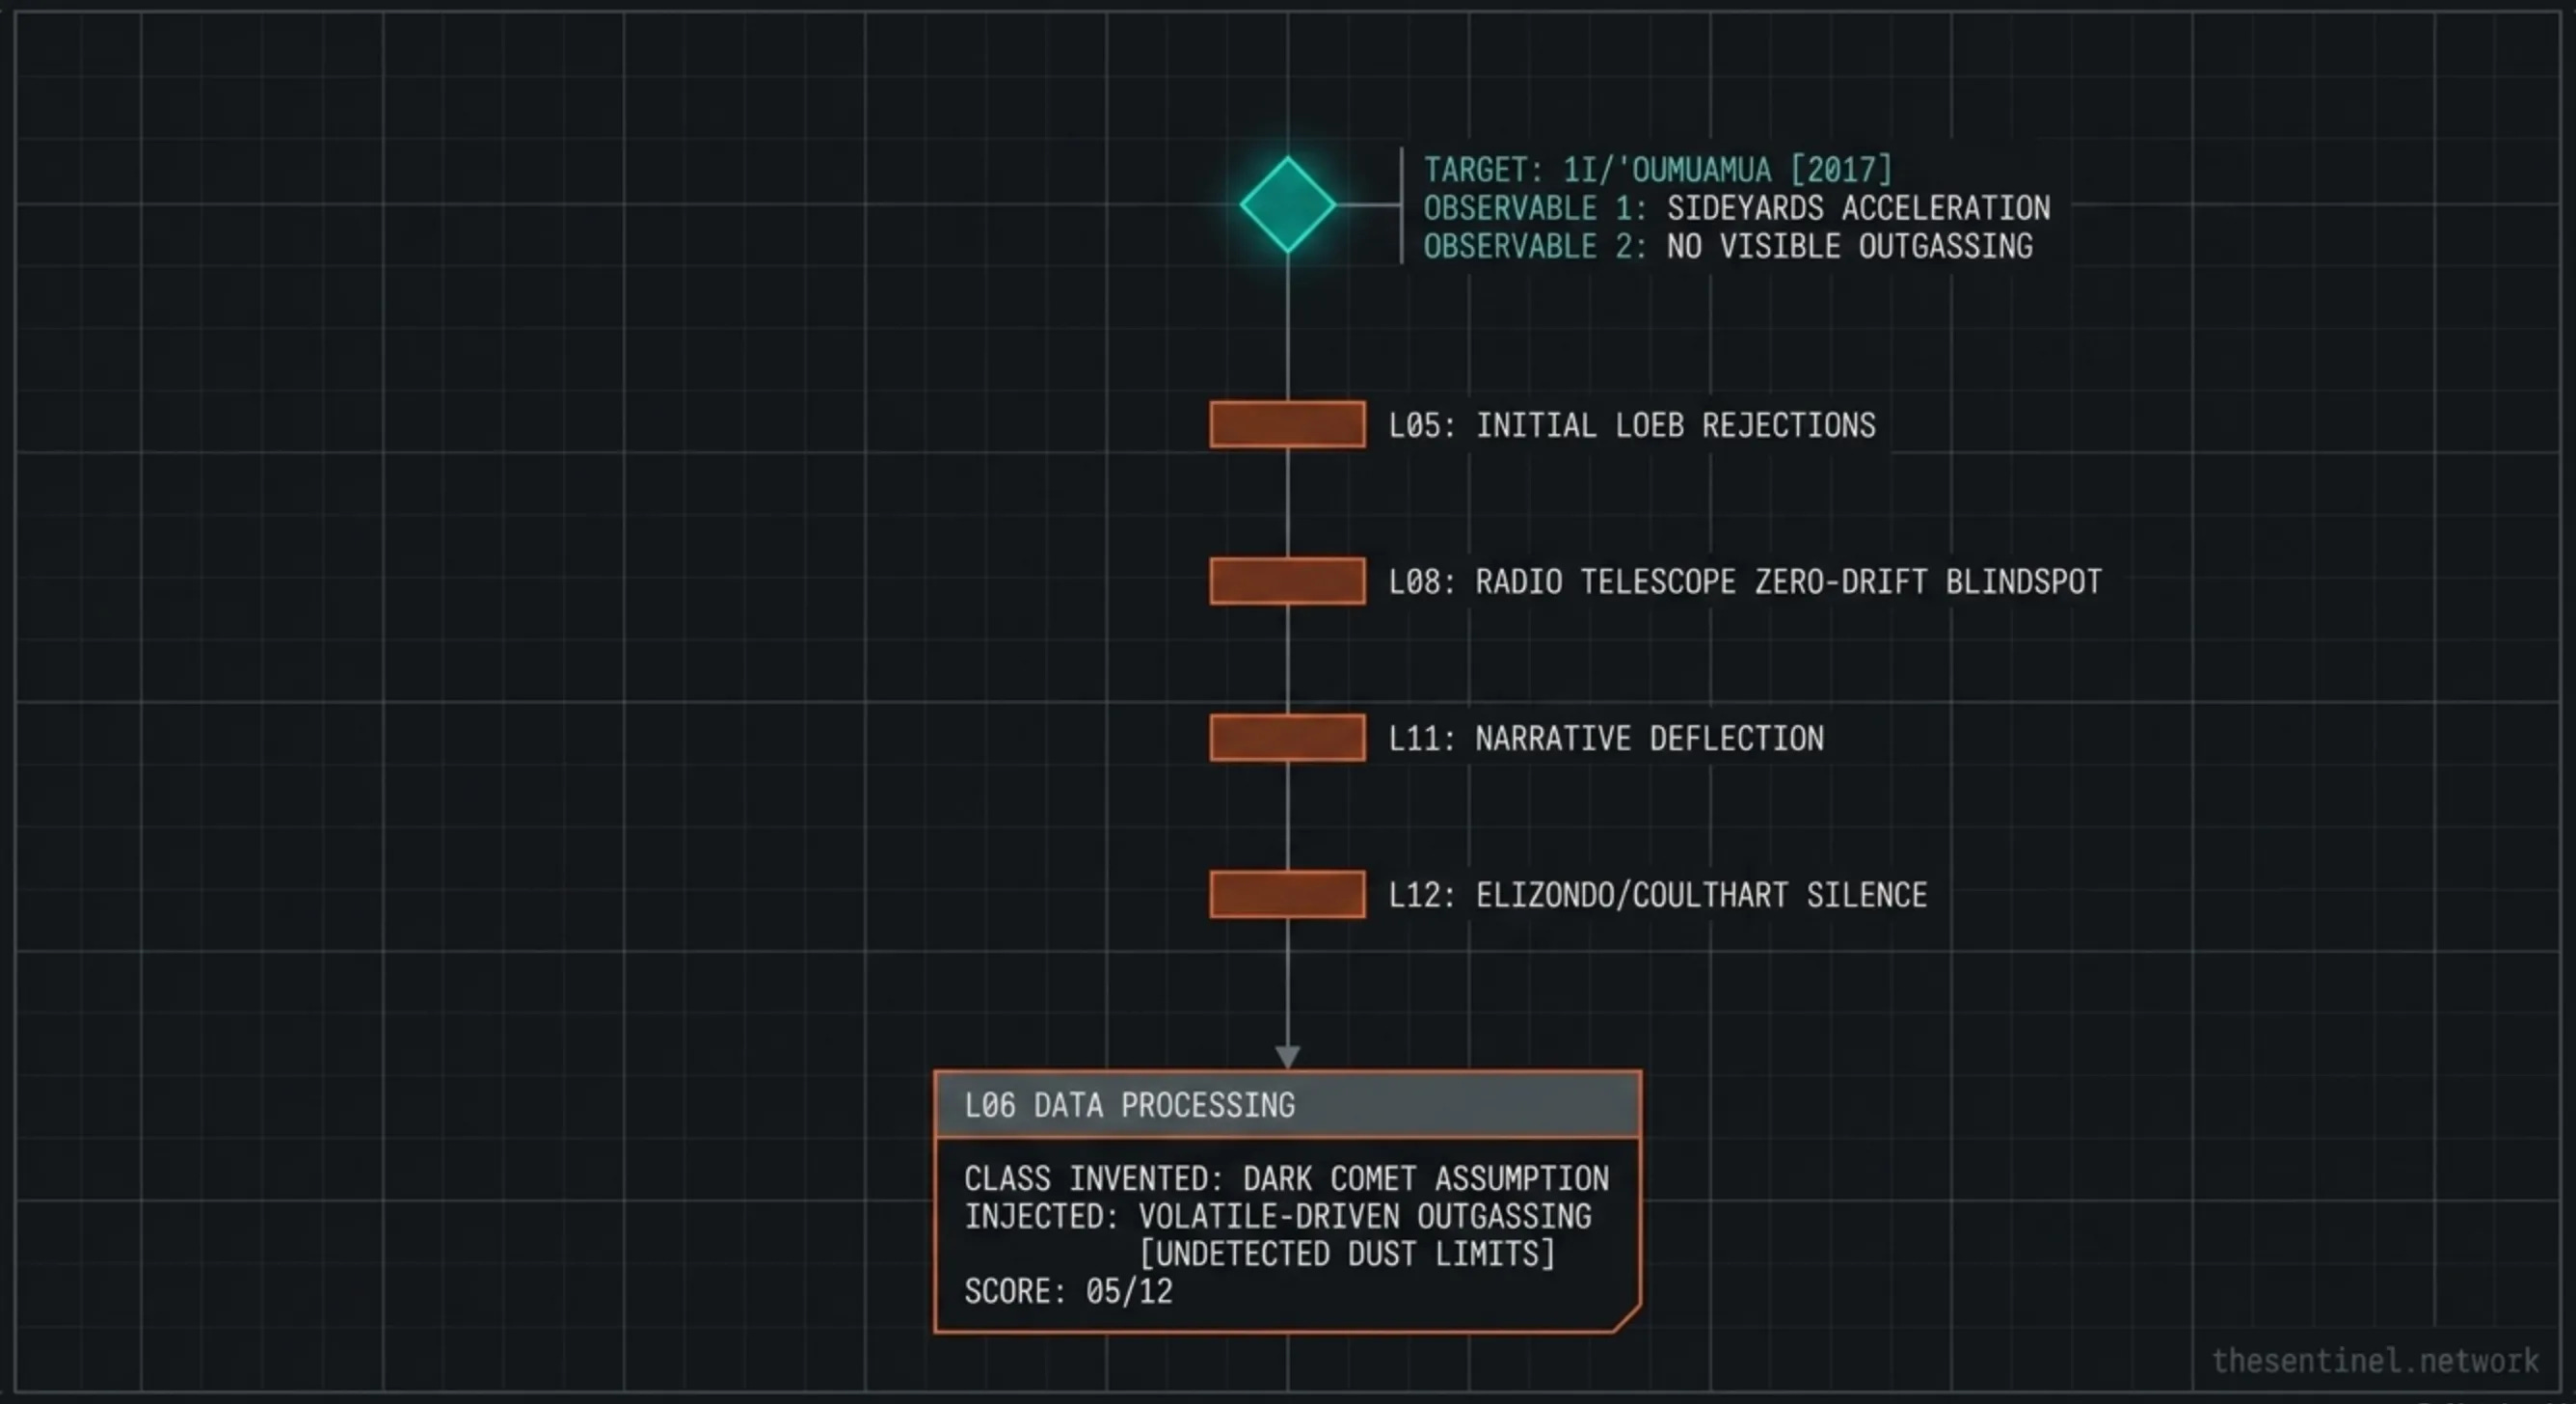Select the L08 orange block

click(x=1287, y=581)
